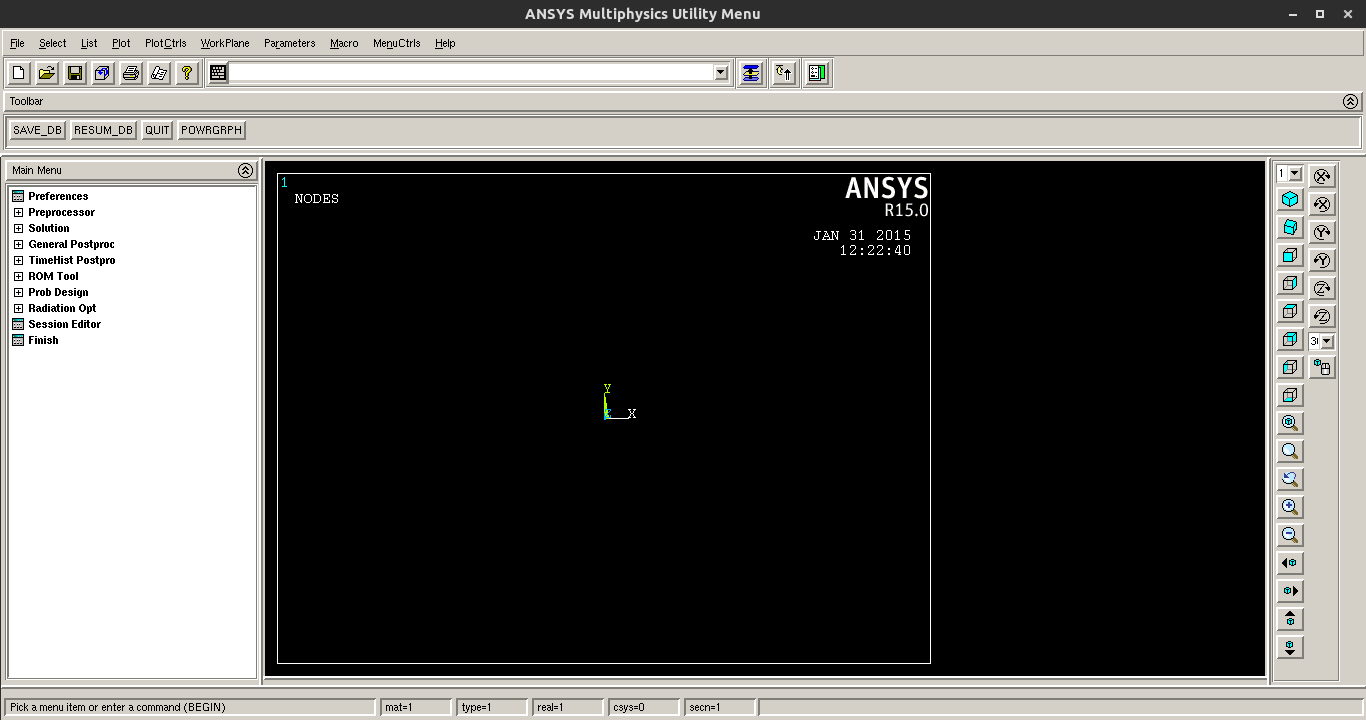This screenshot has width=1366, height=720.
Task: Click the Save floppy disk icon
Action: click(75, 73)
